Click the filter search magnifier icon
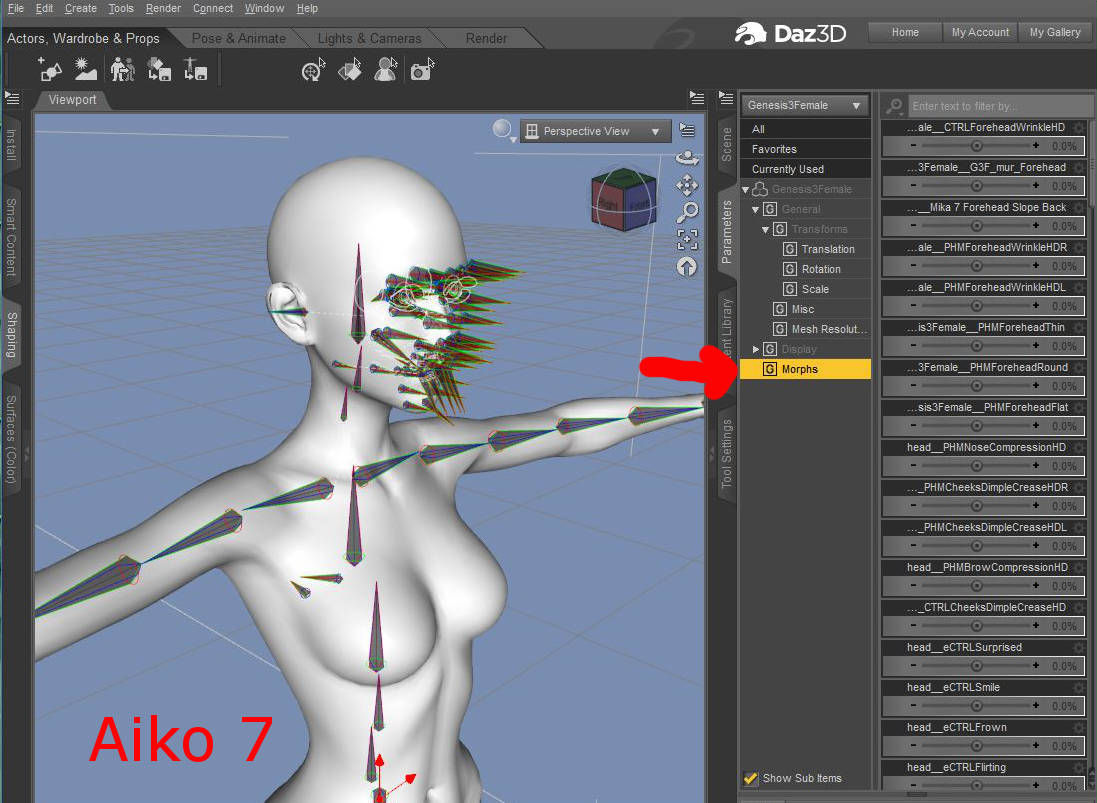The width and height of the screenshot is (1097, 803). (894, 106)
